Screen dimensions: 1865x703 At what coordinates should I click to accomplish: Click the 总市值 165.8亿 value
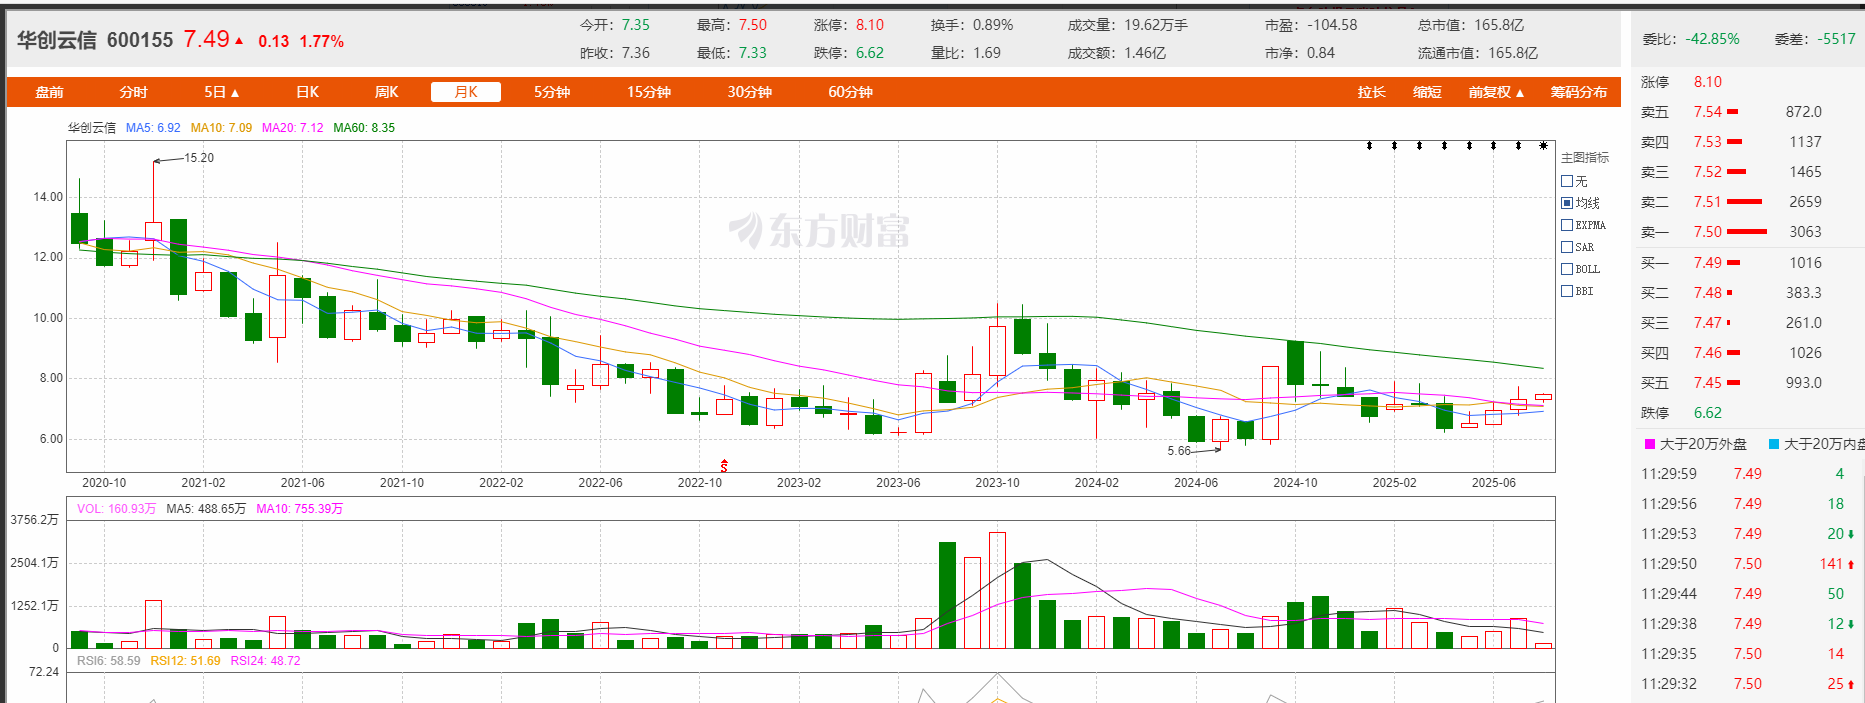point(1498,25)
